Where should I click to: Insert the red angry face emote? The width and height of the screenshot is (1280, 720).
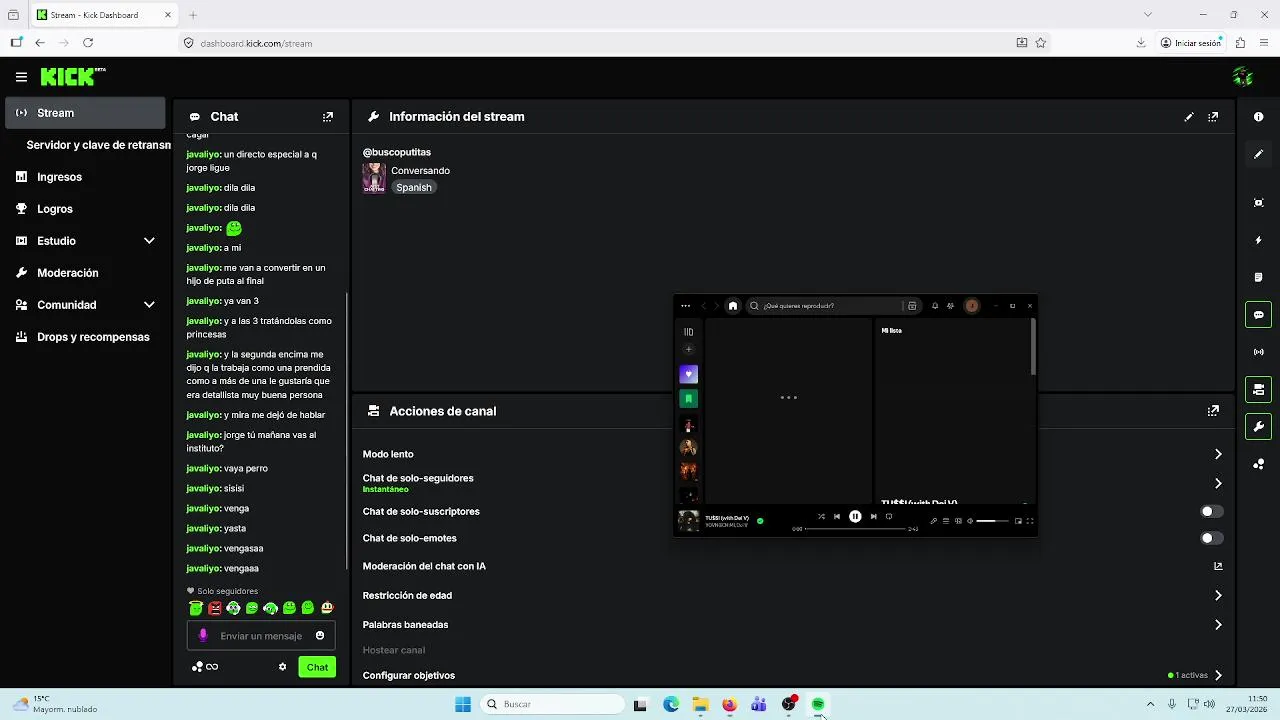pos(214,608)
